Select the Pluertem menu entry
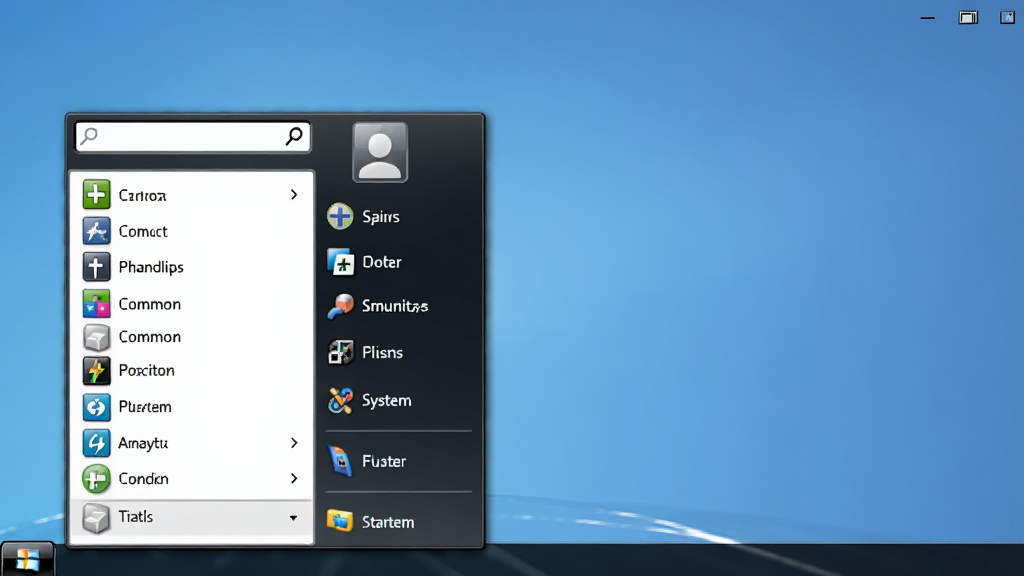 click(191, 408)
